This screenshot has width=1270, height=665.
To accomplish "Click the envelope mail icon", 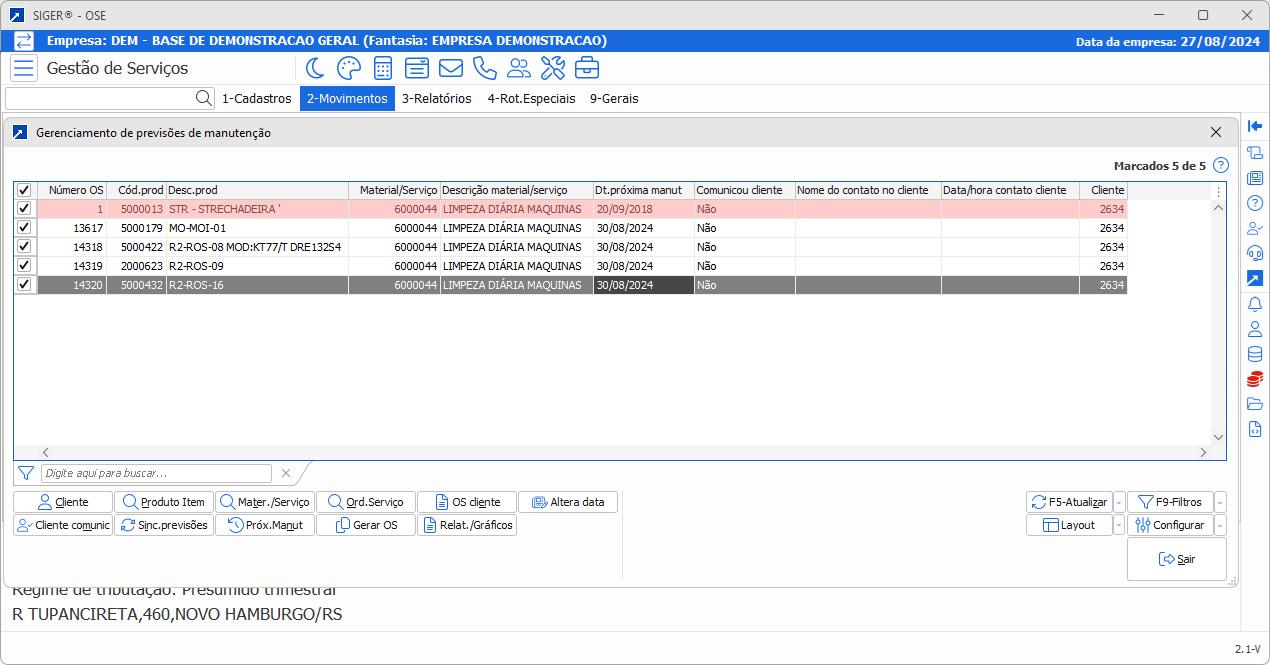I will click(450, 68).
